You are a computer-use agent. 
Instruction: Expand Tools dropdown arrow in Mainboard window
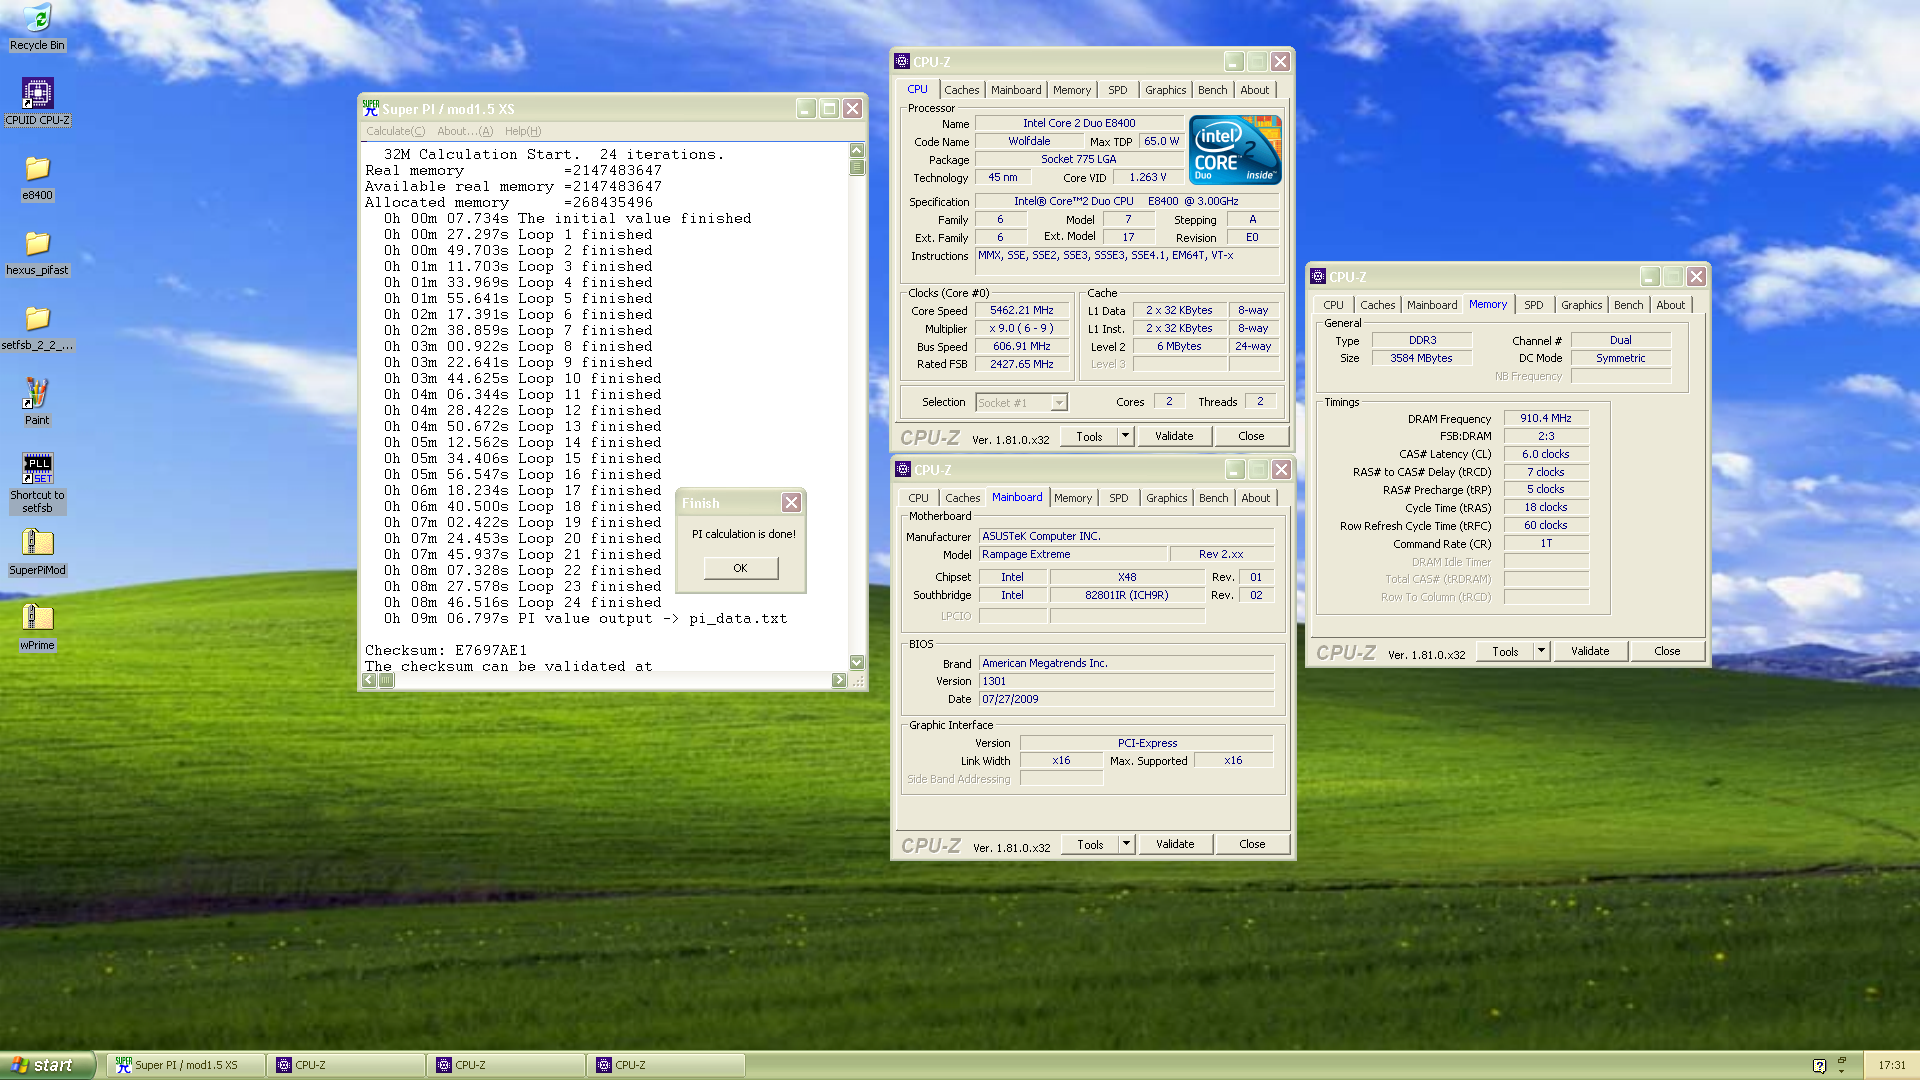click(x=1126, y=844)
